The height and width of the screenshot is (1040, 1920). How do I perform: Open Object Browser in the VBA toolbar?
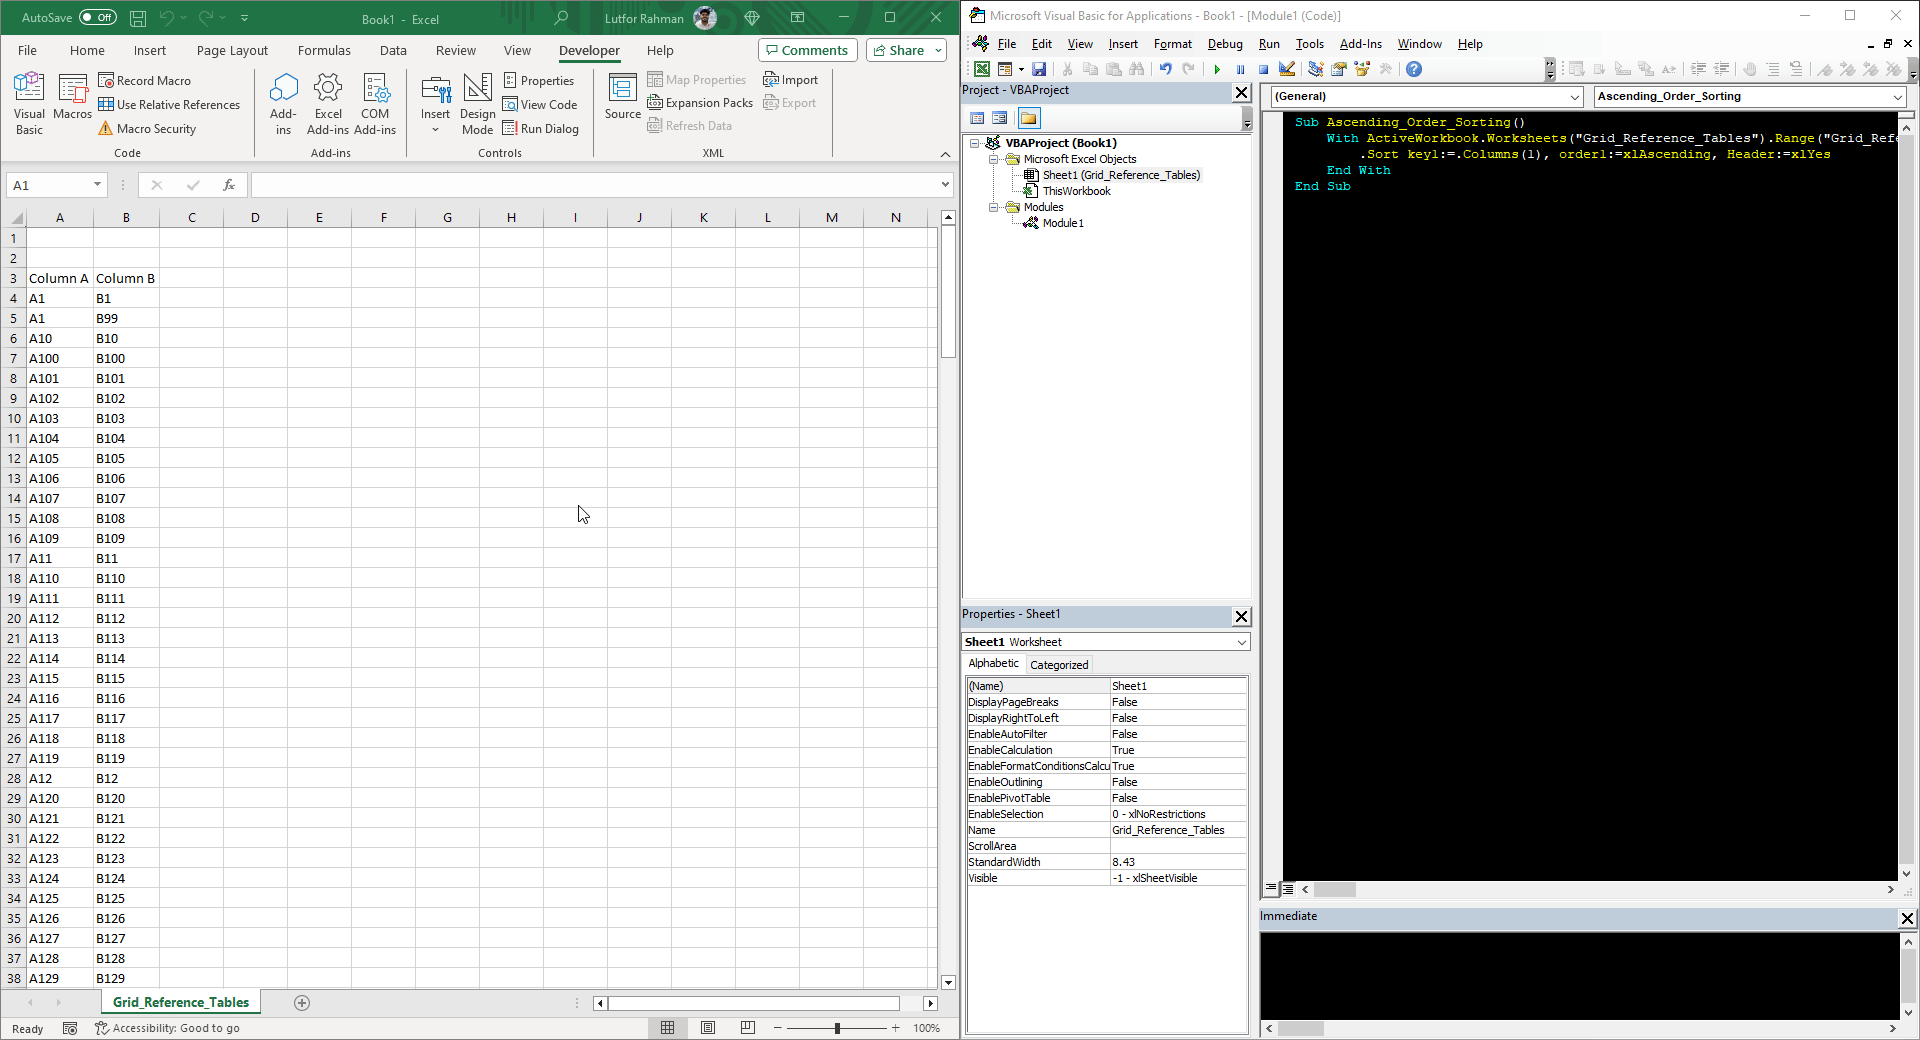[1362, 69]
